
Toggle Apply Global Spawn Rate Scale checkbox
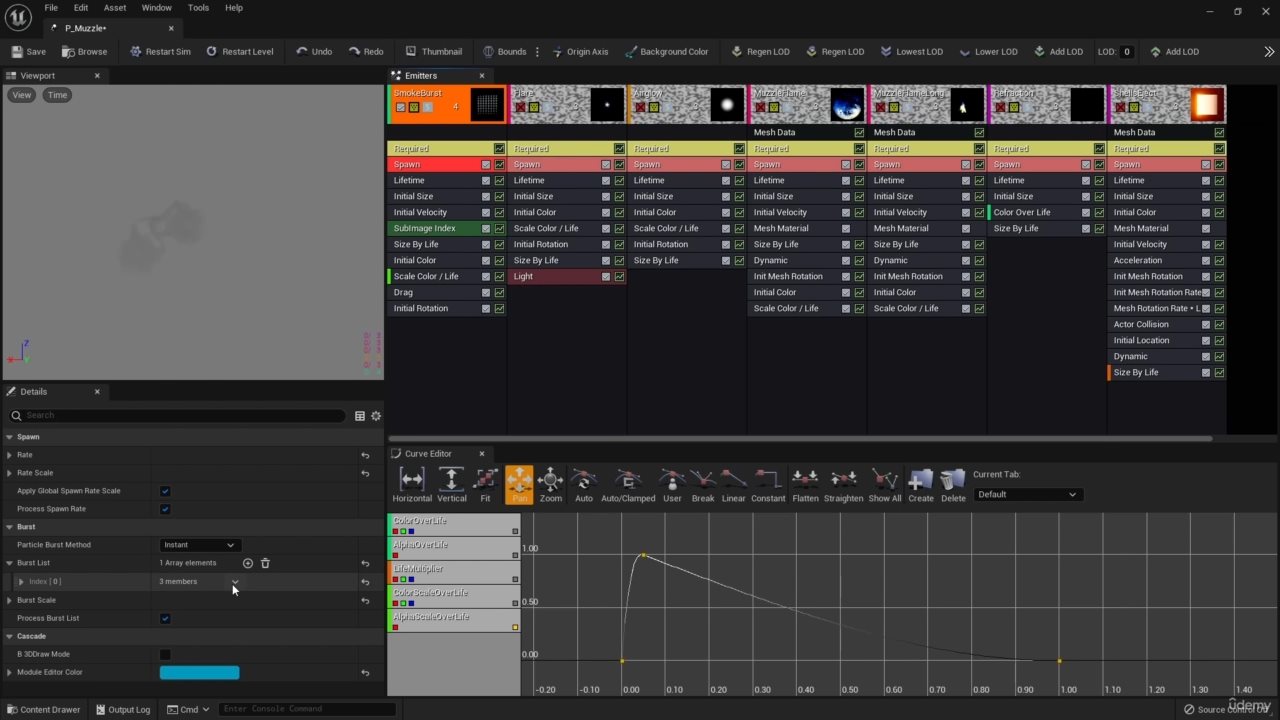(x=165, y=491)
